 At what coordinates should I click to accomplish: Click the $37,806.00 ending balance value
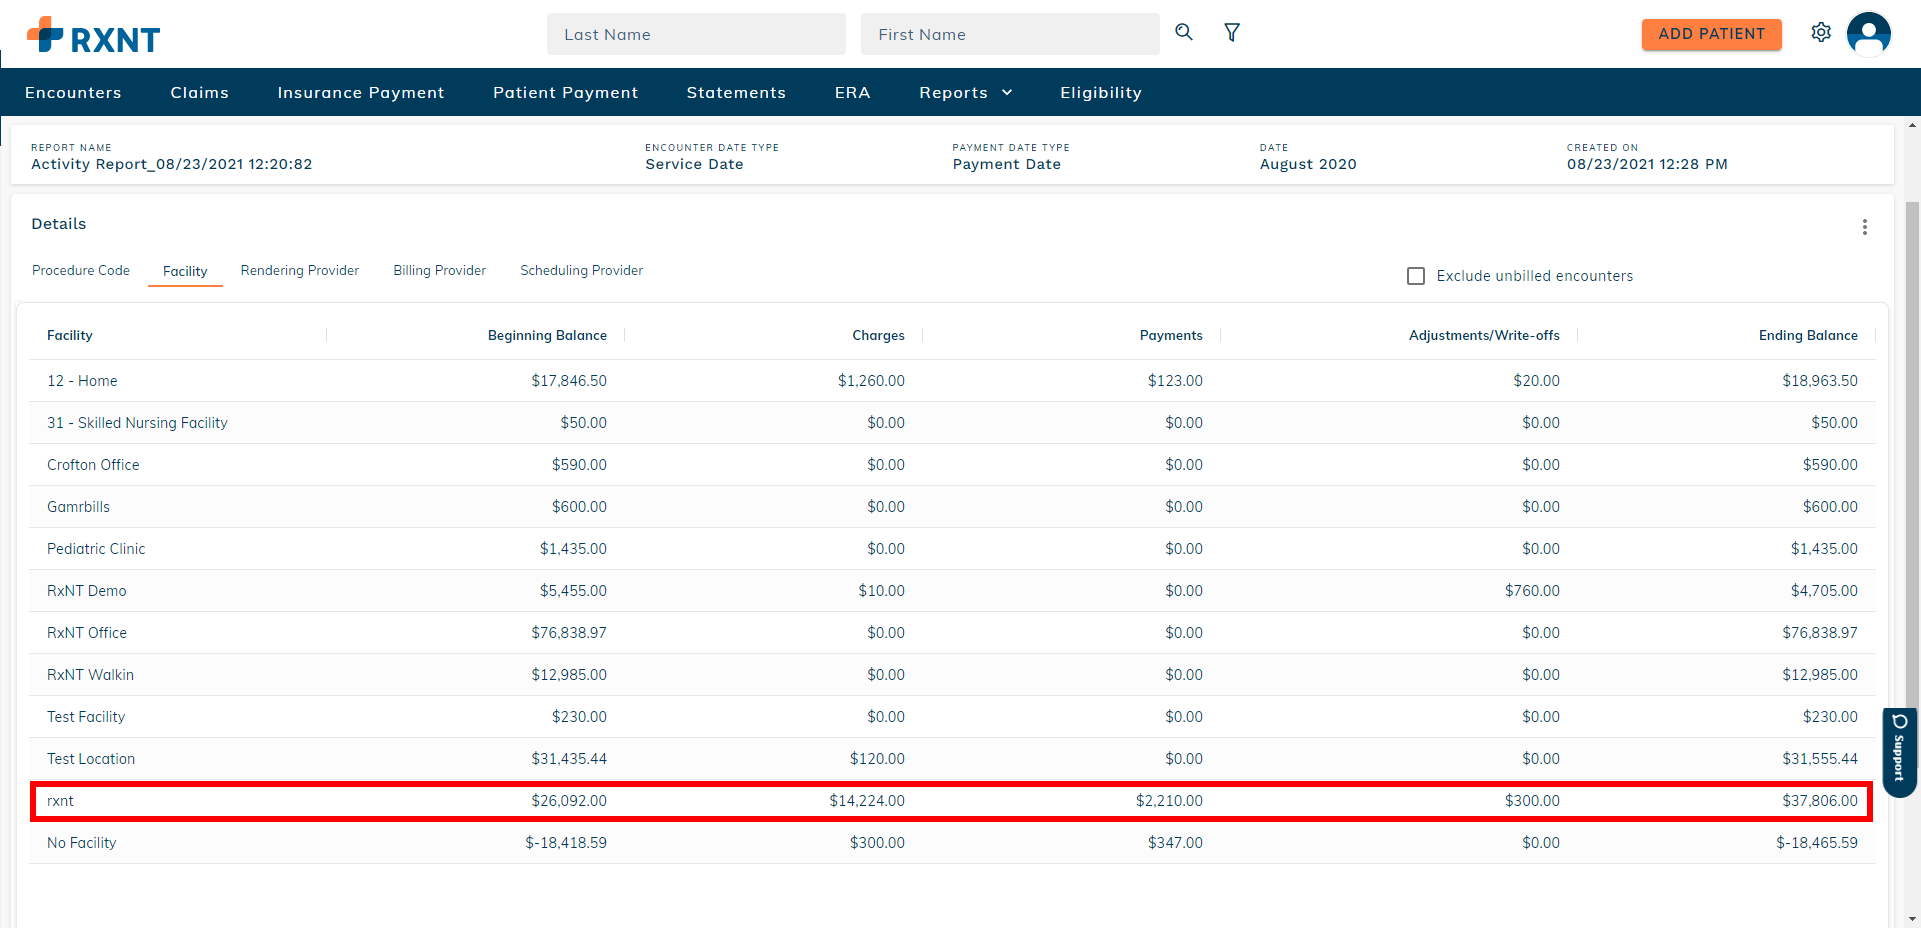tap(1819, 801)
